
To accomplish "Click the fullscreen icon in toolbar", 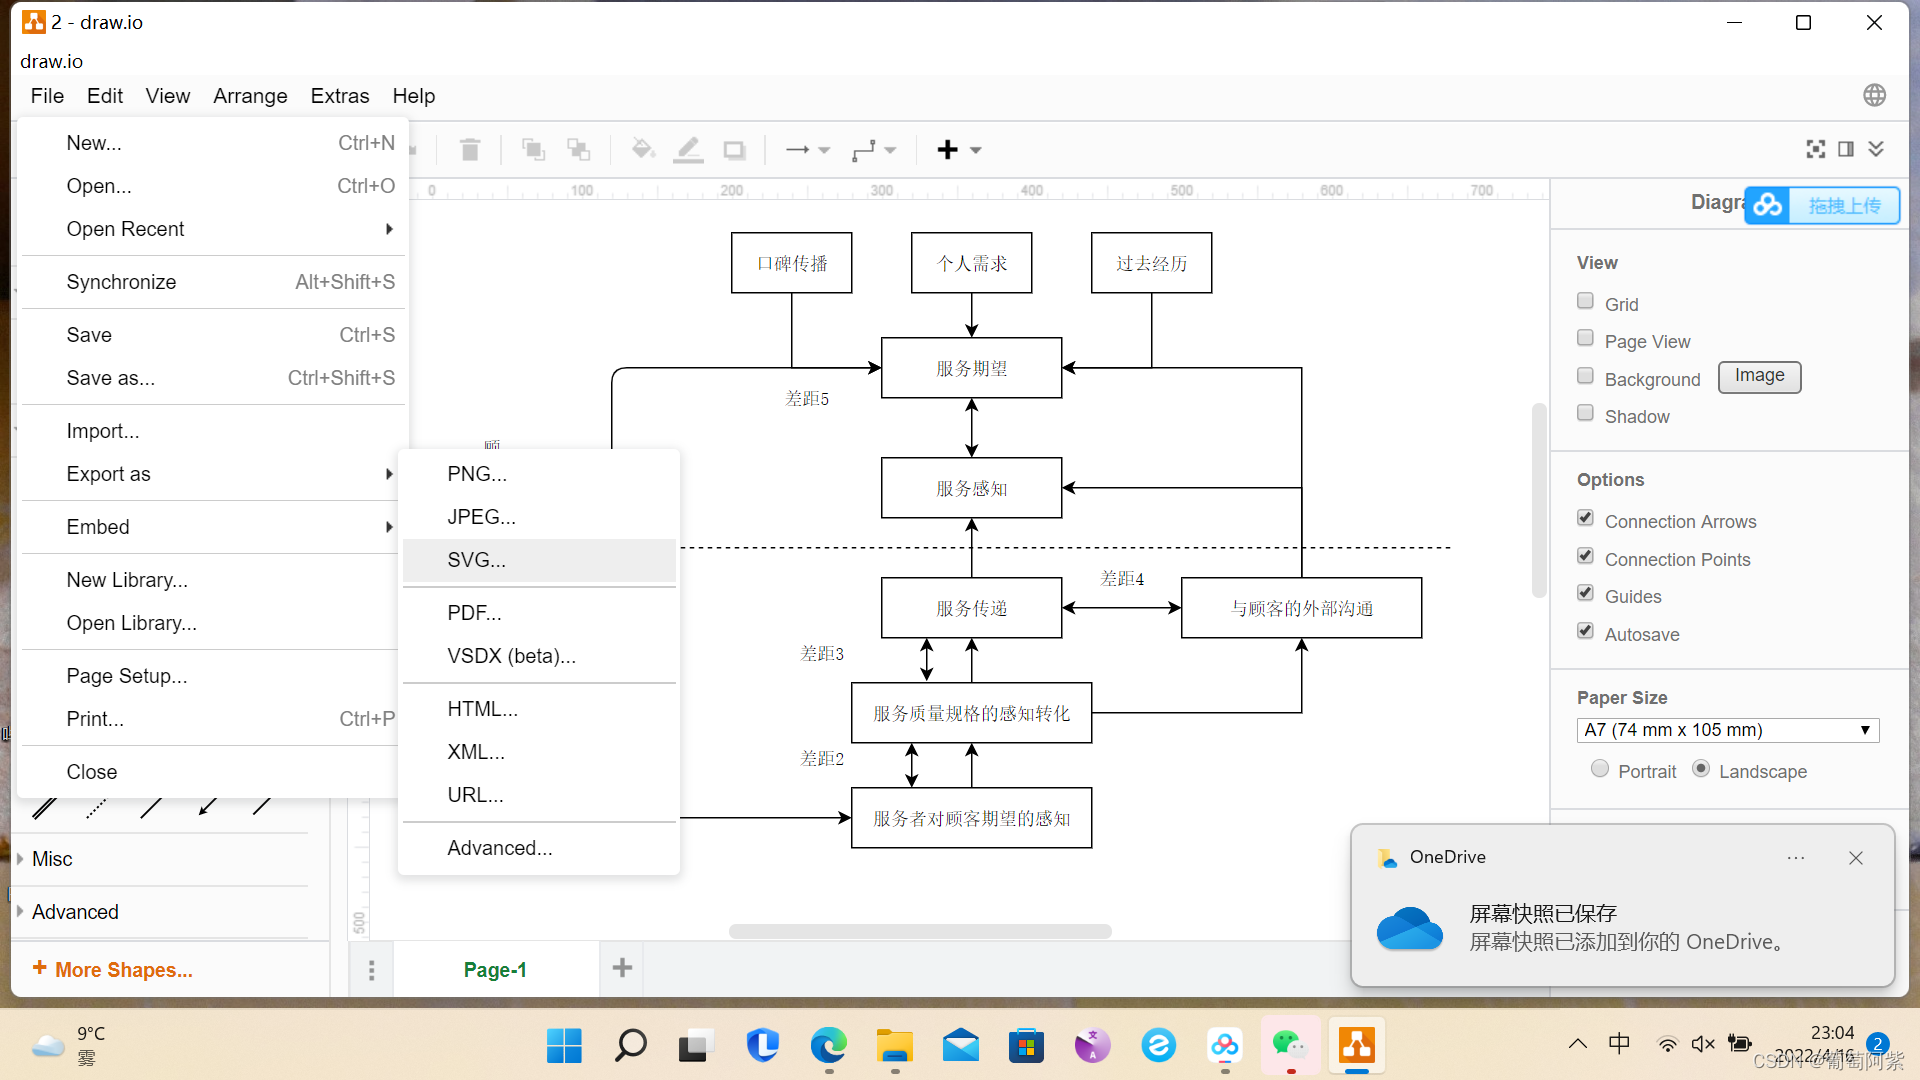I will pos(1816,149).
